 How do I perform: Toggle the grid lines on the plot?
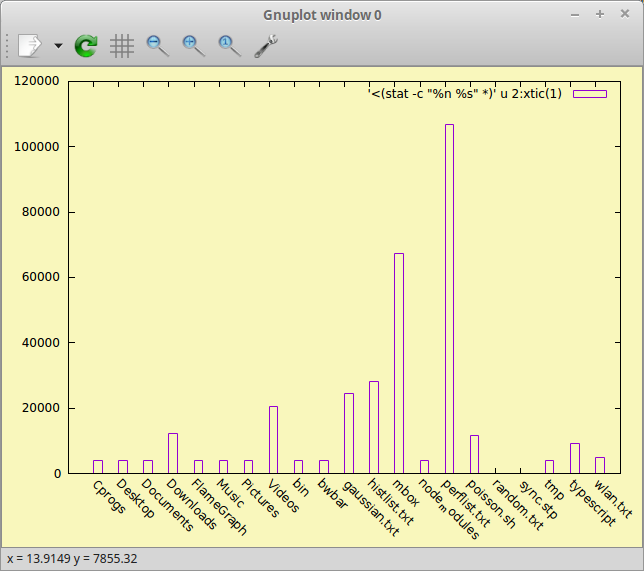click(122, 45)
